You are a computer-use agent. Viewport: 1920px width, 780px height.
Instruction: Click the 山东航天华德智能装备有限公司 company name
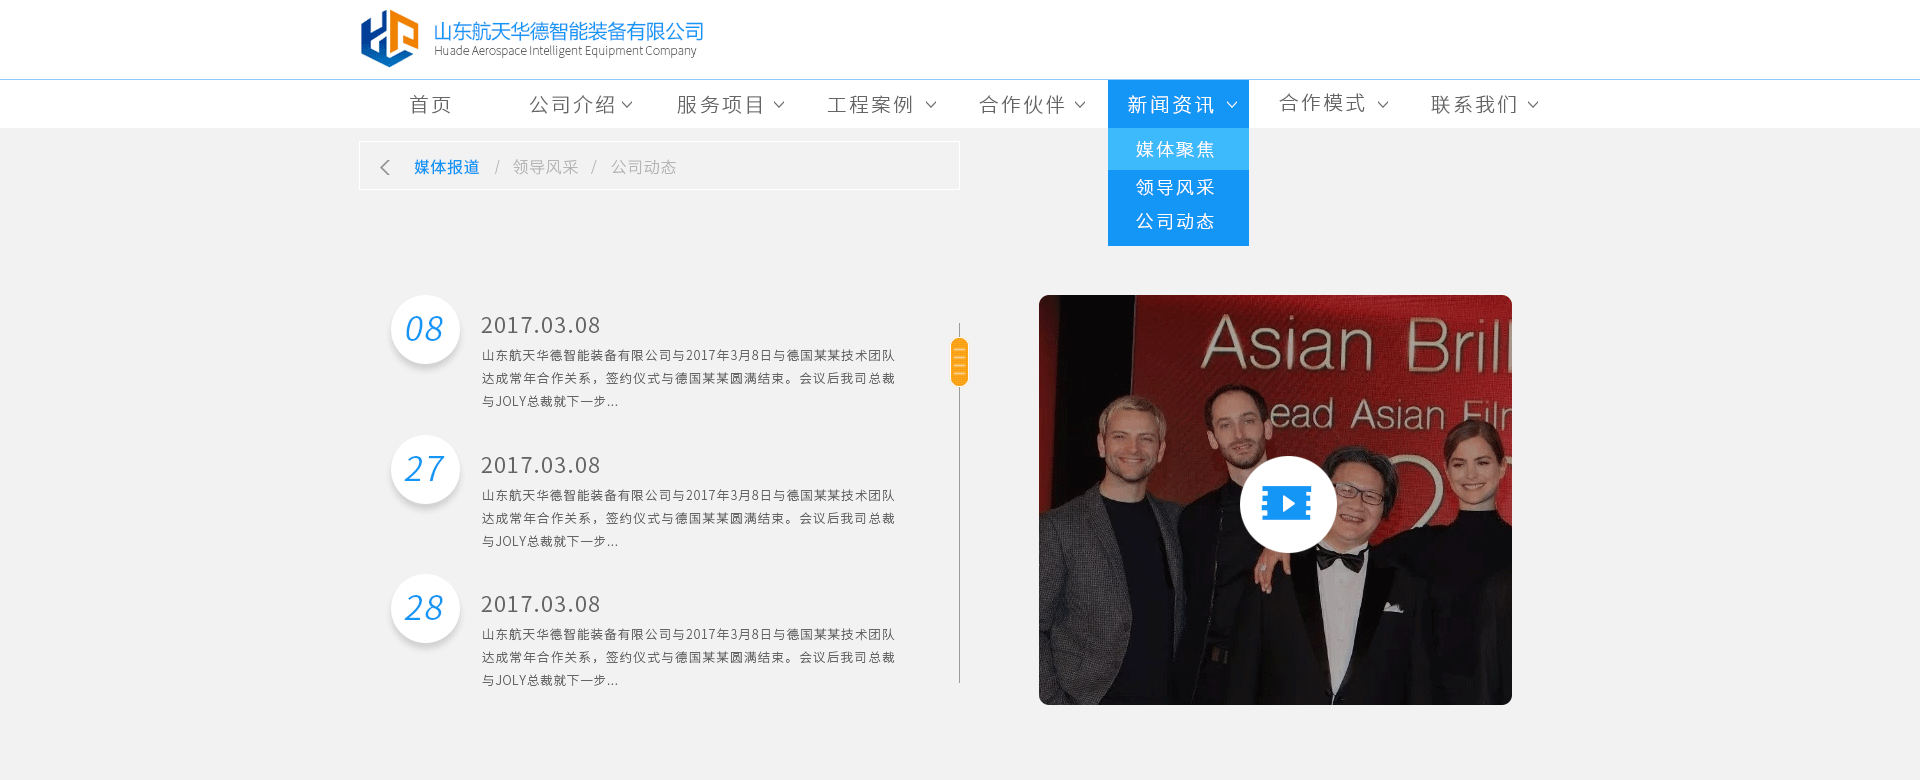click(569, 31)
